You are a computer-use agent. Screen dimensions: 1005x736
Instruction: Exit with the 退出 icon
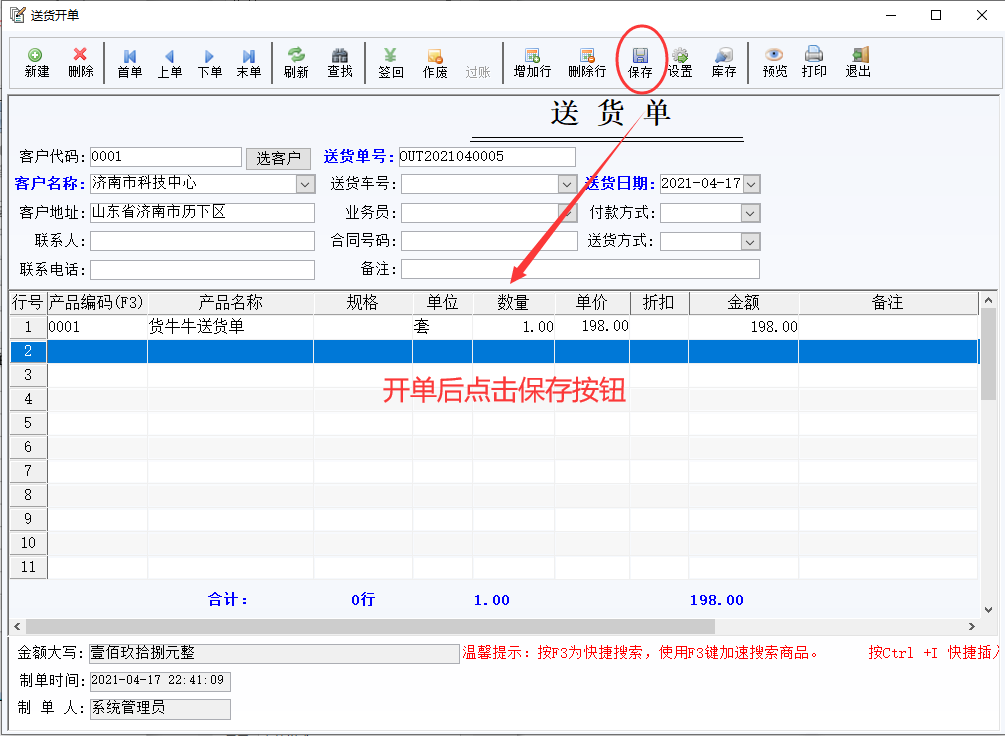tap(858, 63)
